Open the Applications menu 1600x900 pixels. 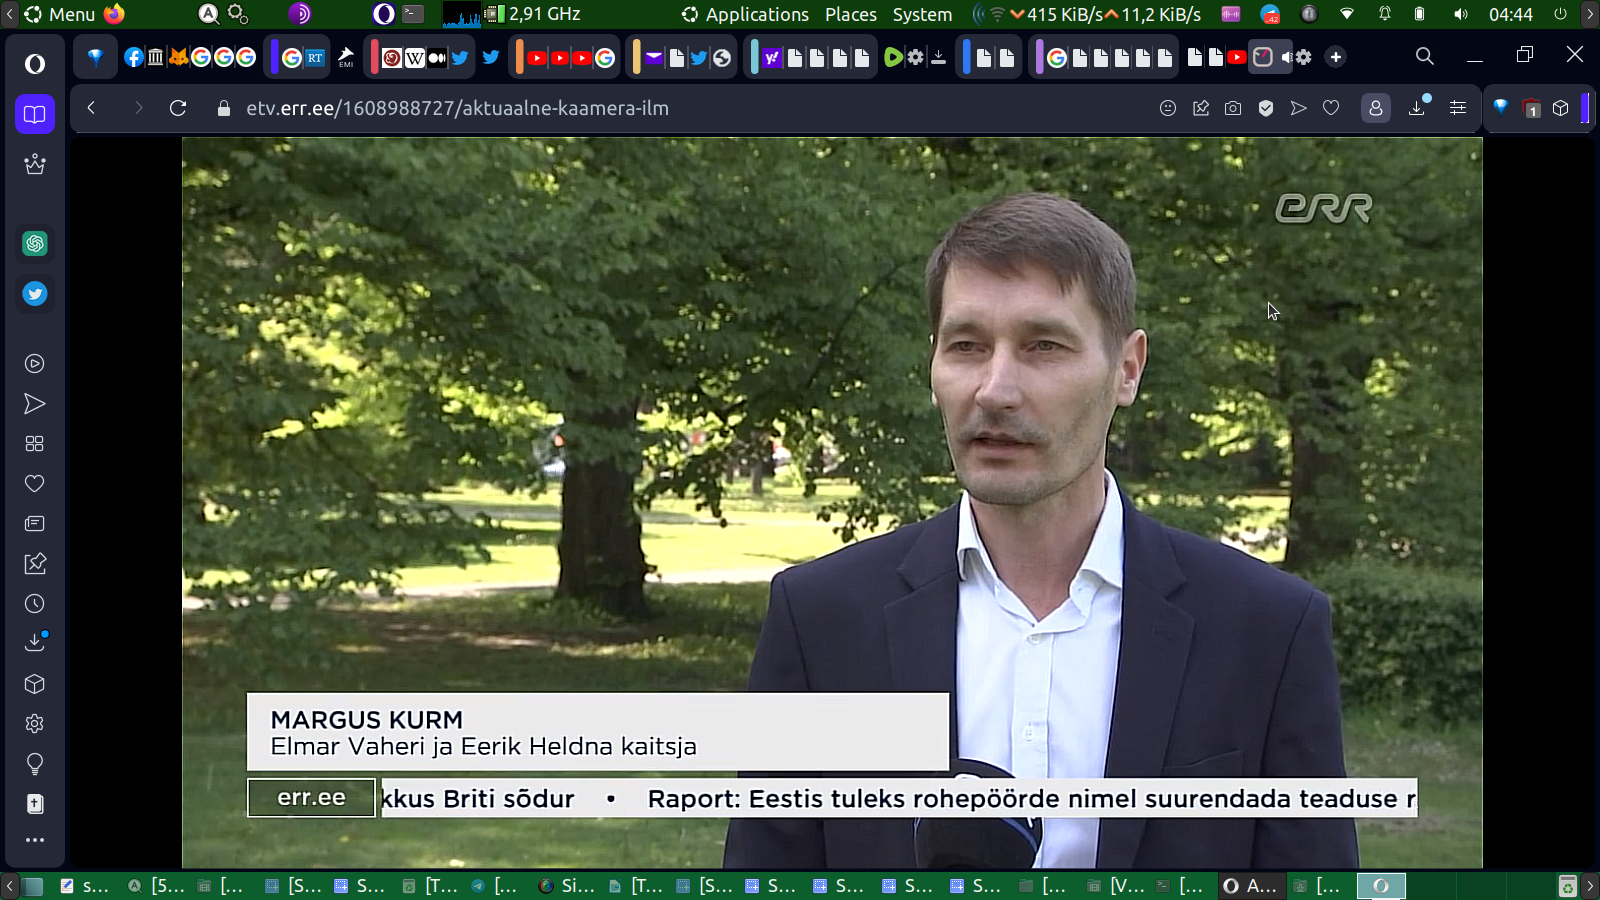[746, 14]
